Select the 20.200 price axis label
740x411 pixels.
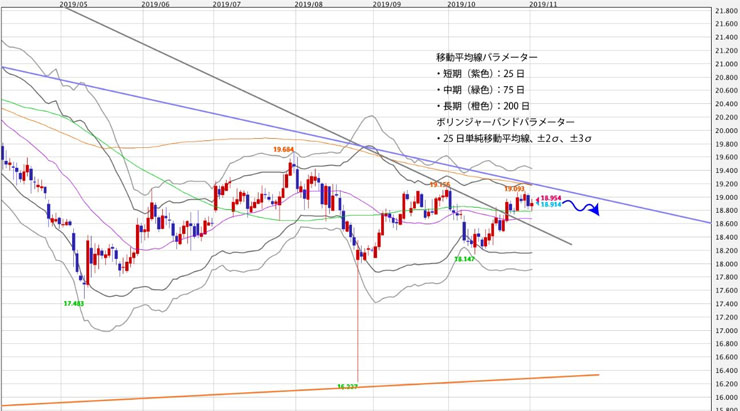point(726,117)
